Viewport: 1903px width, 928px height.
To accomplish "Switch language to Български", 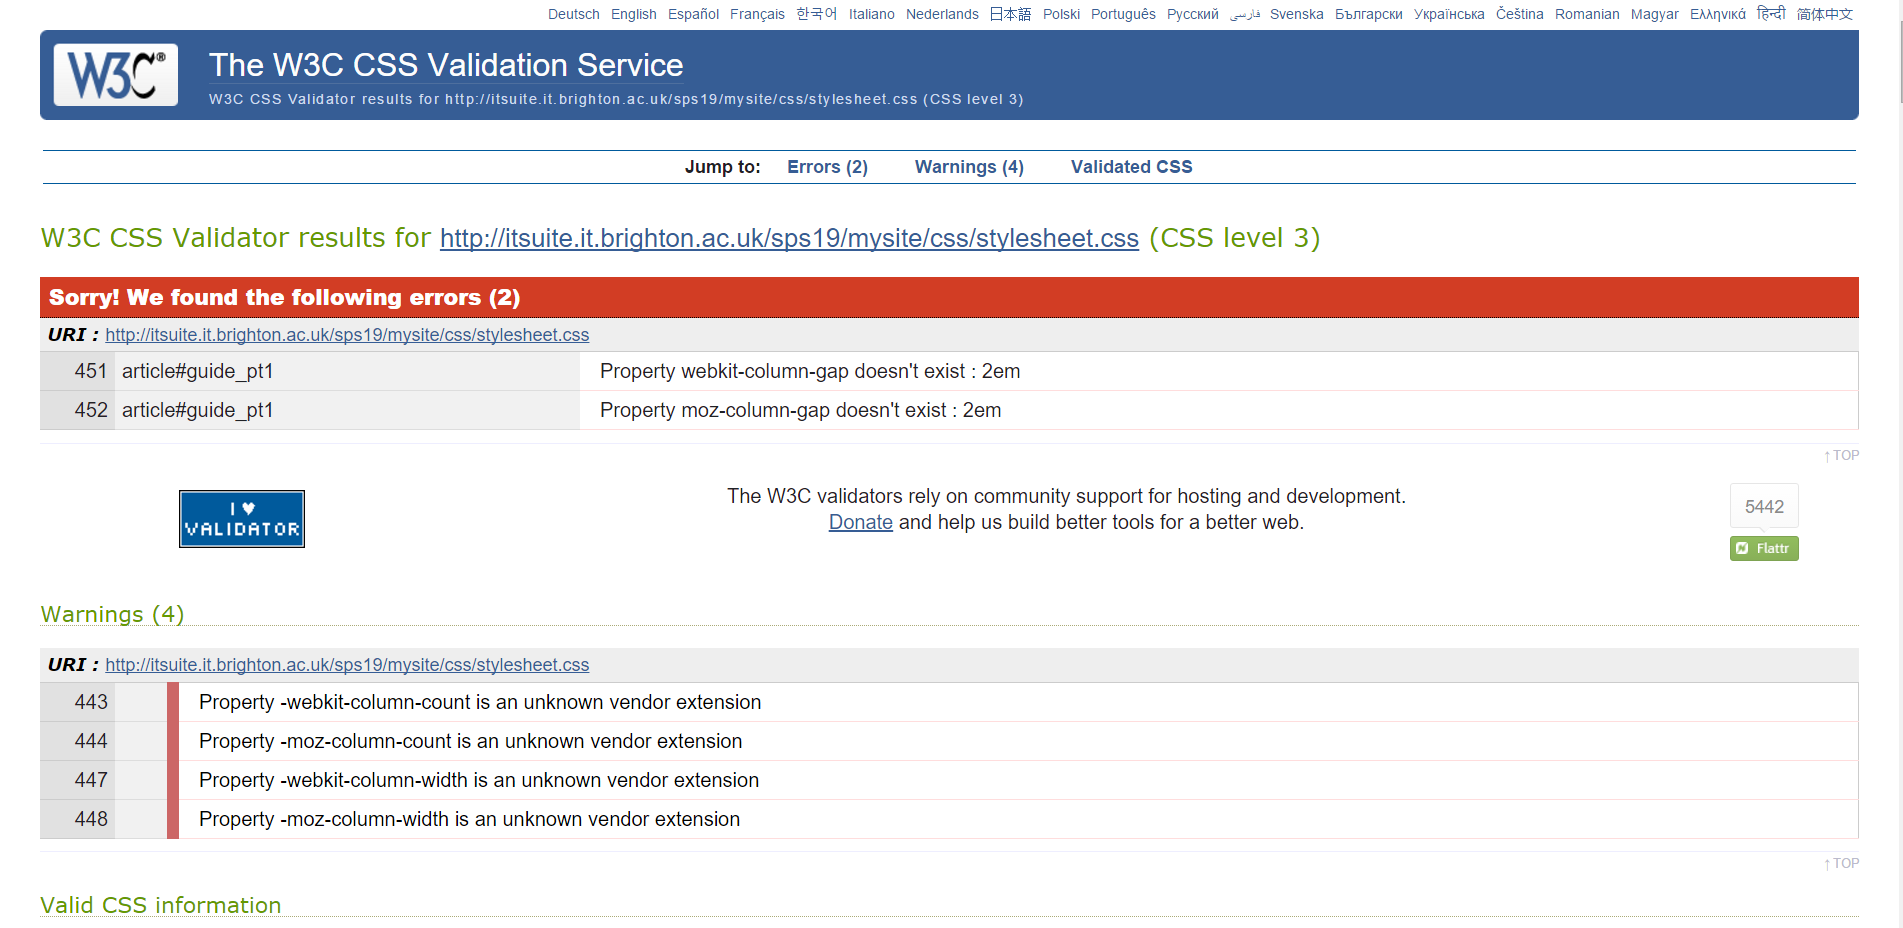I will tap(1369, 14).
